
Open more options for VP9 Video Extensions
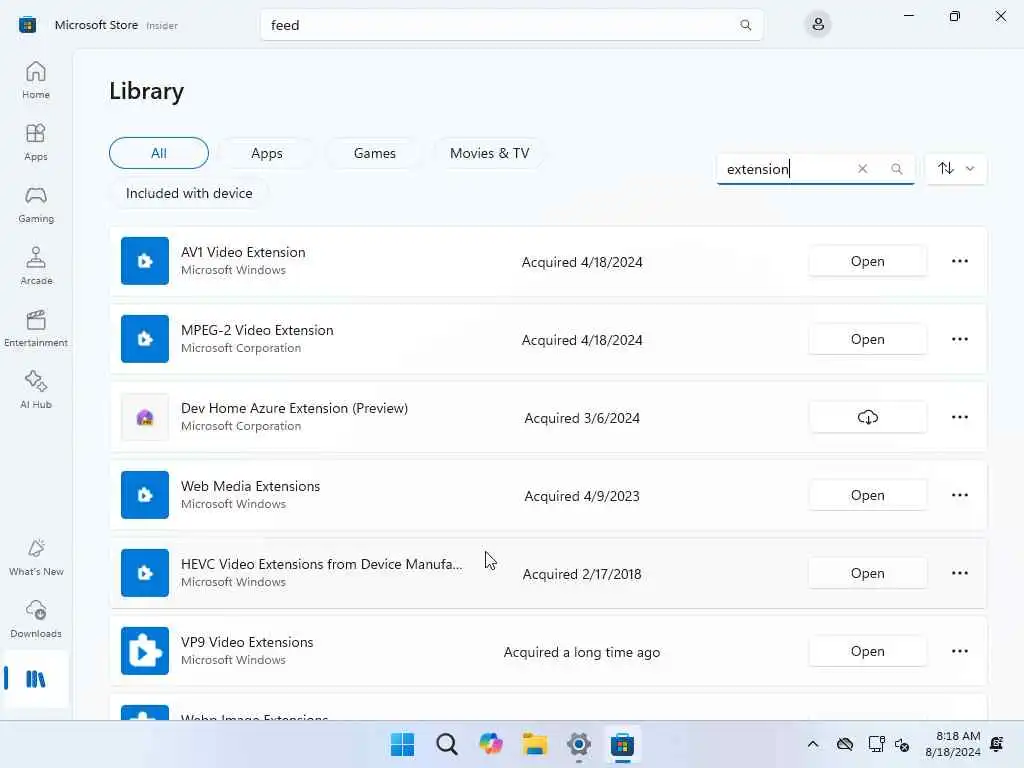coord(959,651)
